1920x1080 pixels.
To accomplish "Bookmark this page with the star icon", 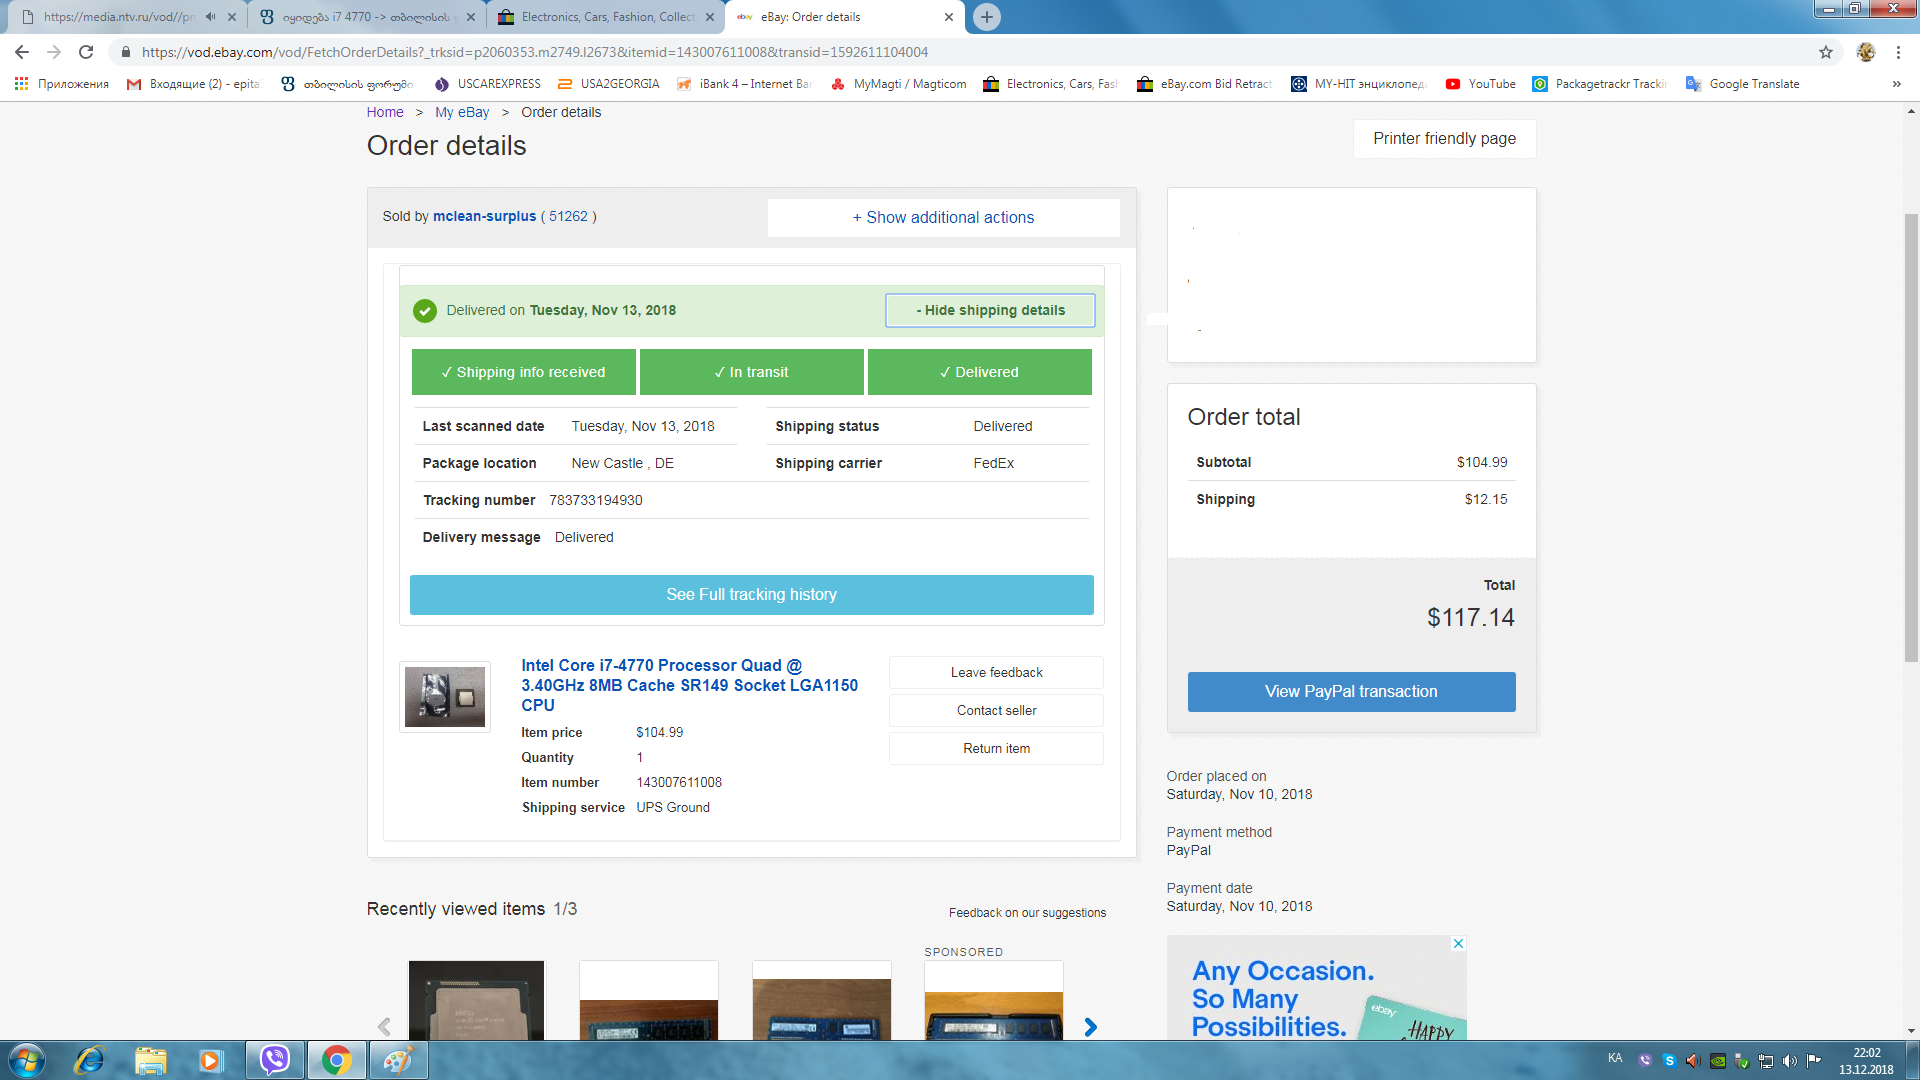I will (1825, 52).
